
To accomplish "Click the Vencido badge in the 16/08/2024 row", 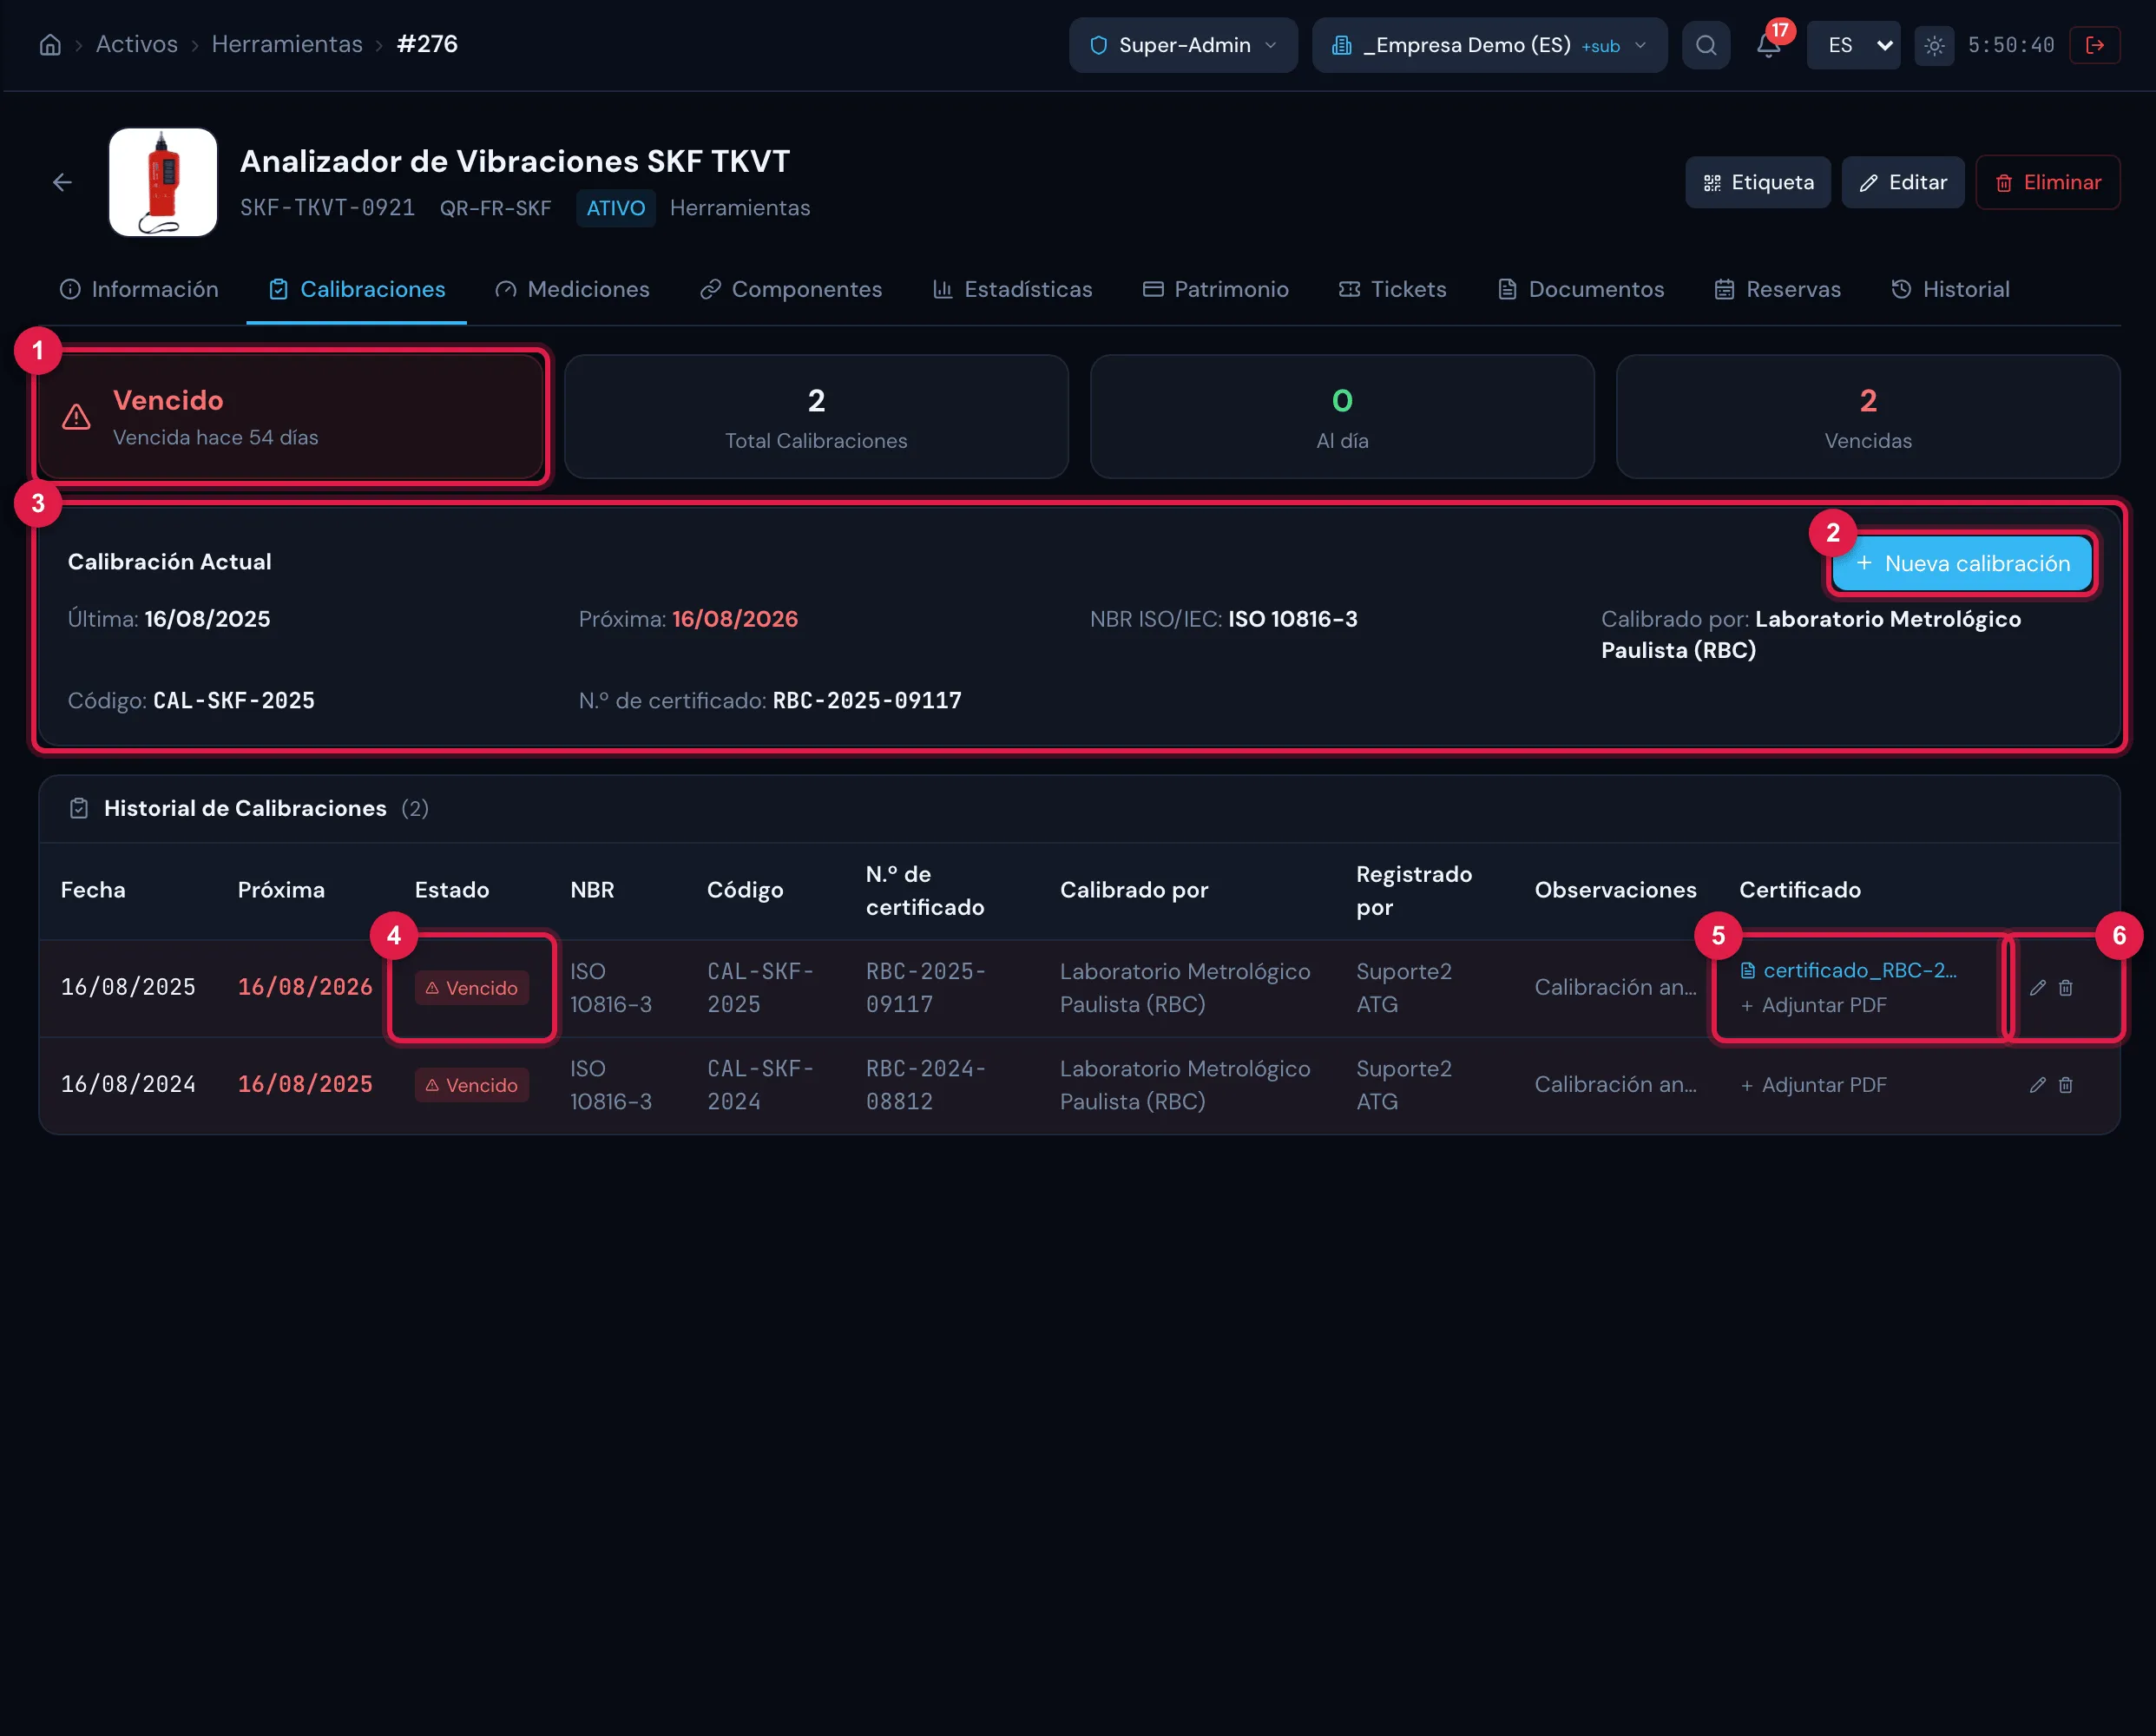I will click(472, 1085).
